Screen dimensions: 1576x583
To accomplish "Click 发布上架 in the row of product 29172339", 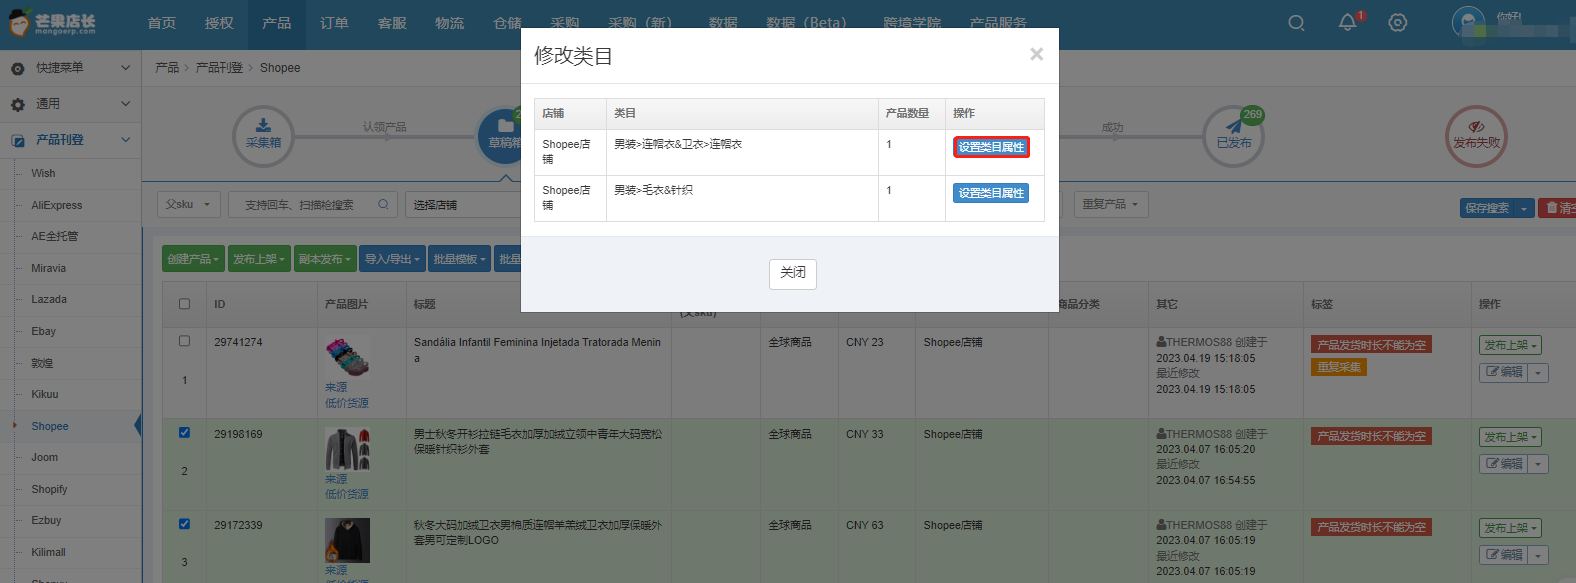I will click(x=1511, y=528).
